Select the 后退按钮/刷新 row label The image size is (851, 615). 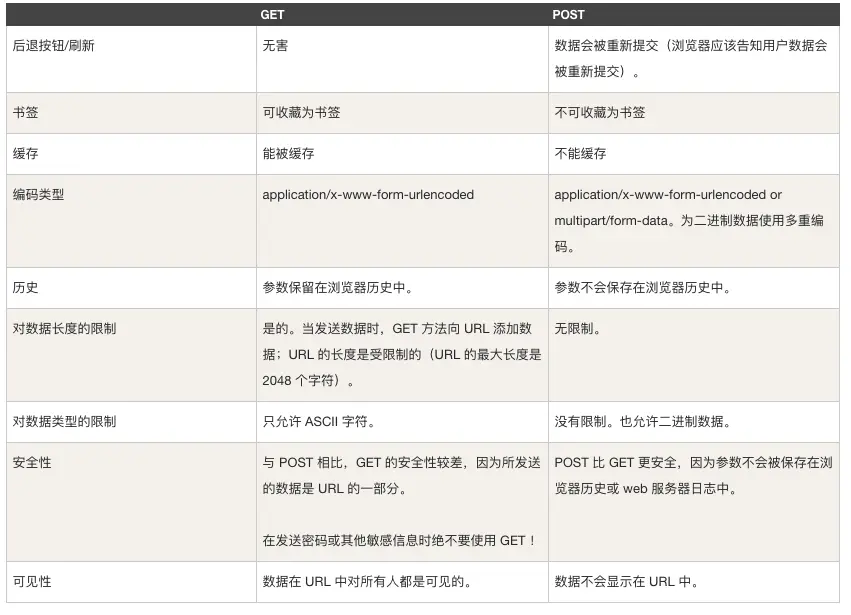tap(53, 46)
